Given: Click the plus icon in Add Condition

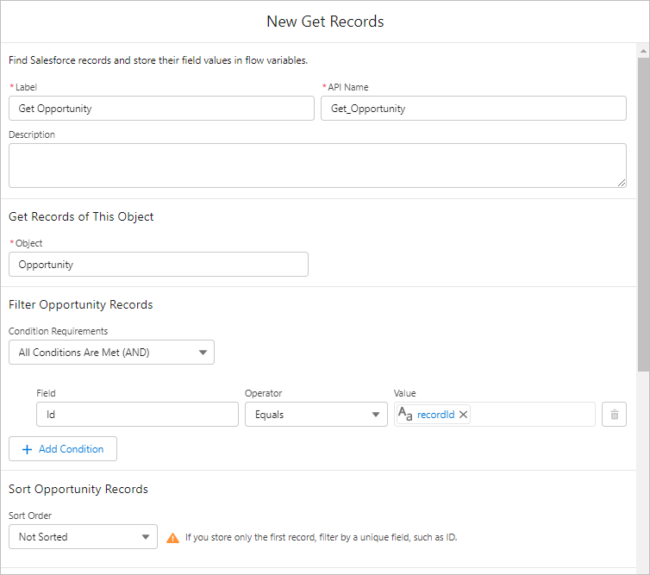Looking at the screenshot, I should (x=27, y=449).
